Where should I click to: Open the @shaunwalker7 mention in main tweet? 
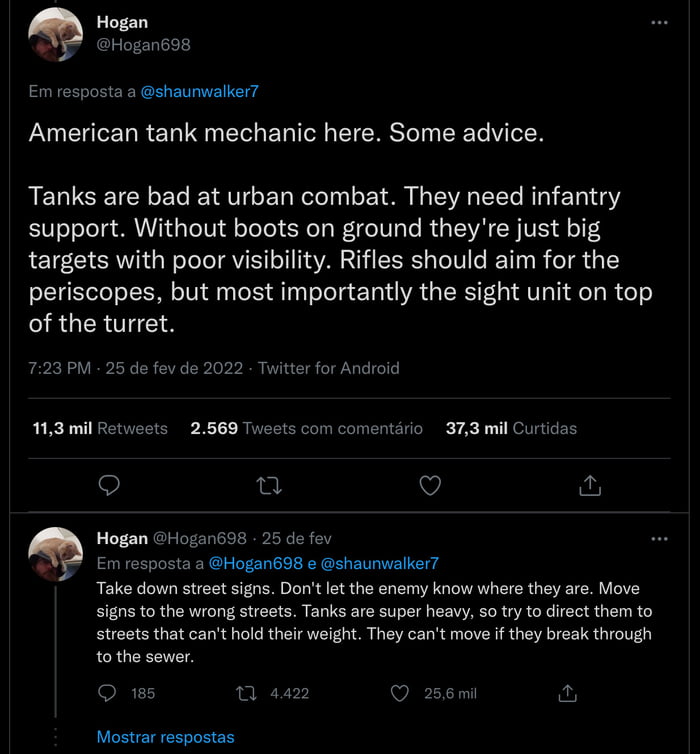point(201,91)
